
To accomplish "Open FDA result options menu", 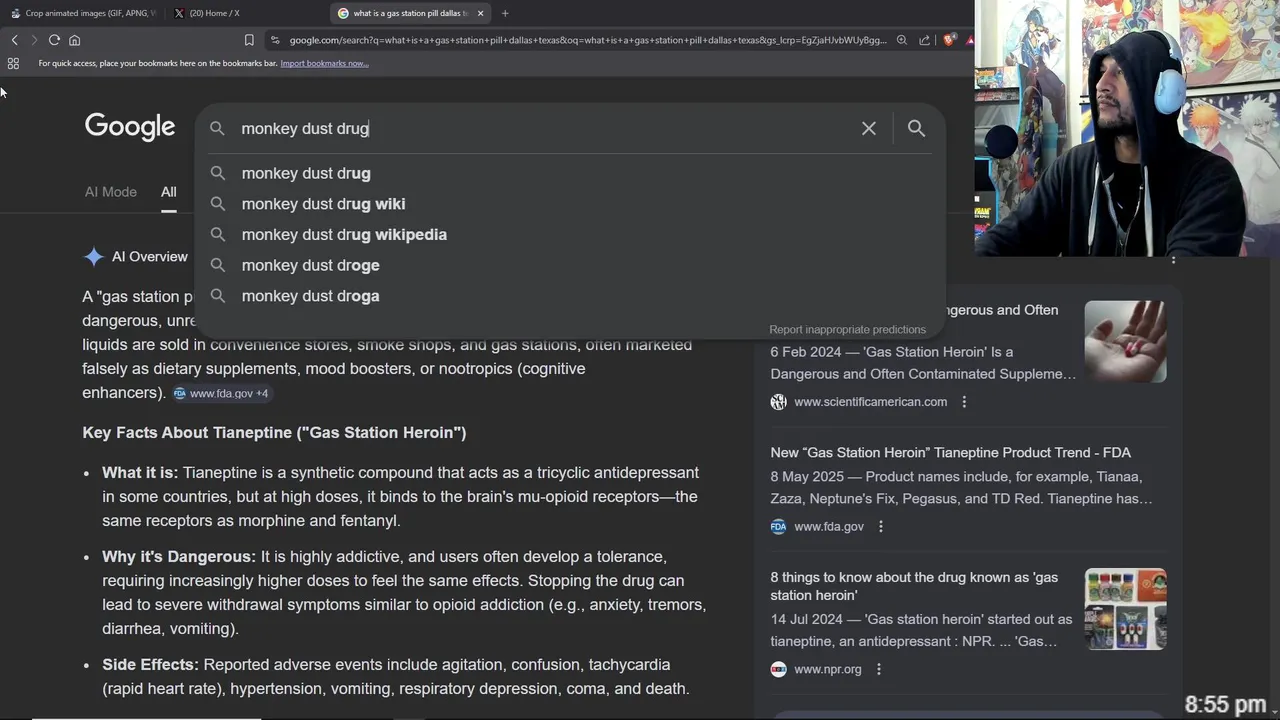I will pyautogui.click(x=881, y=526).
